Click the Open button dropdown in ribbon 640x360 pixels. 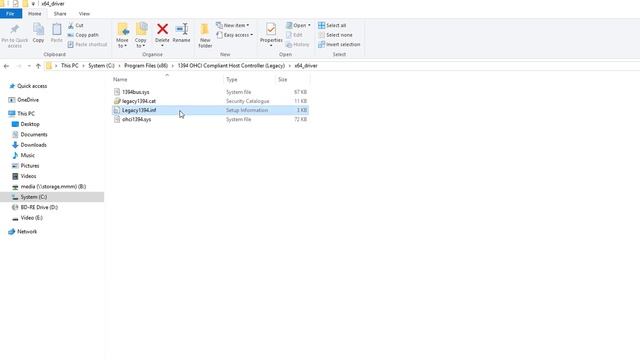(298, 25)
